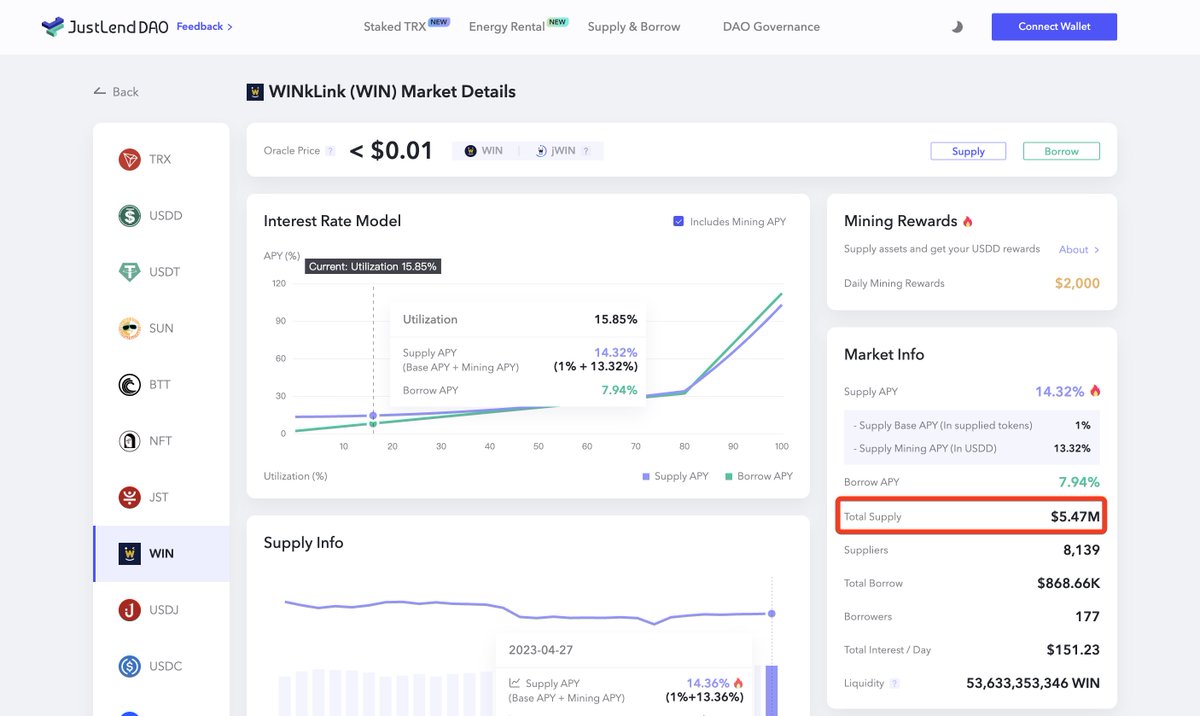Viewport: 1200px width, 716px height.
Task: Click Total Supply $5.47M value
Action: coord(1075,517)
